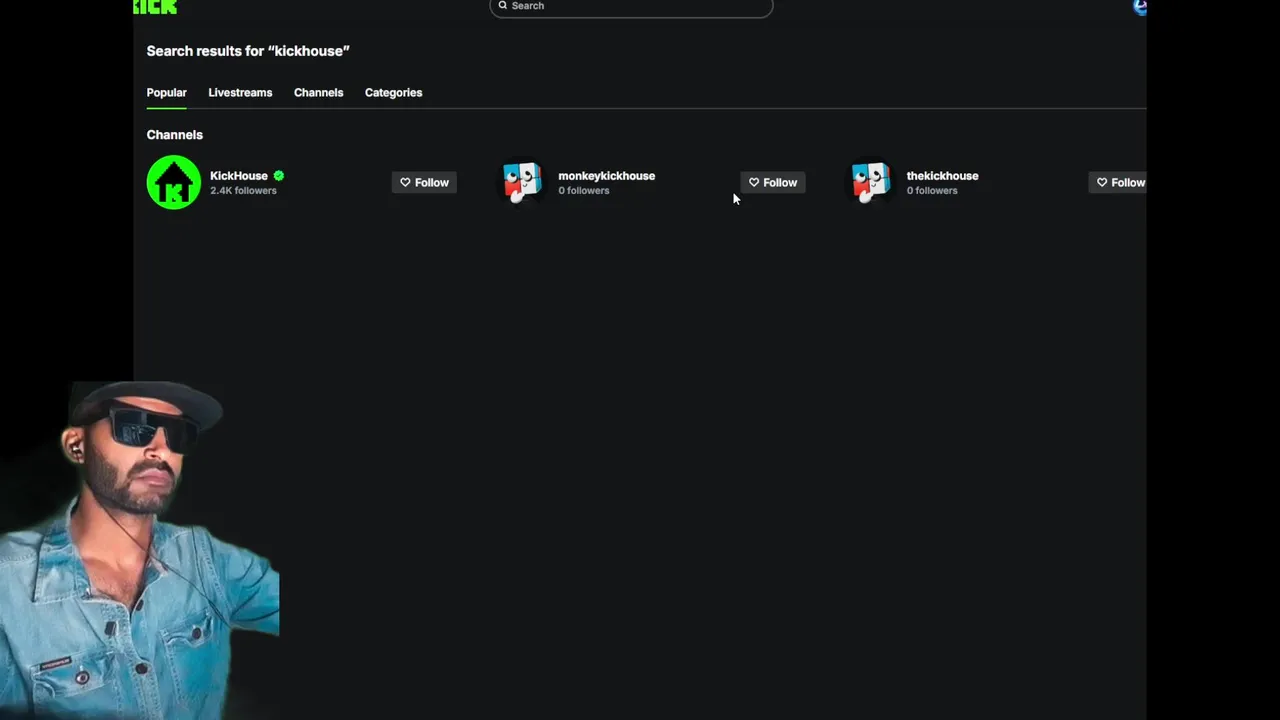This screenshot has width=1280, height=720.
Task: Open the KickHouse channel name link
Action: [x=239, y=176]
